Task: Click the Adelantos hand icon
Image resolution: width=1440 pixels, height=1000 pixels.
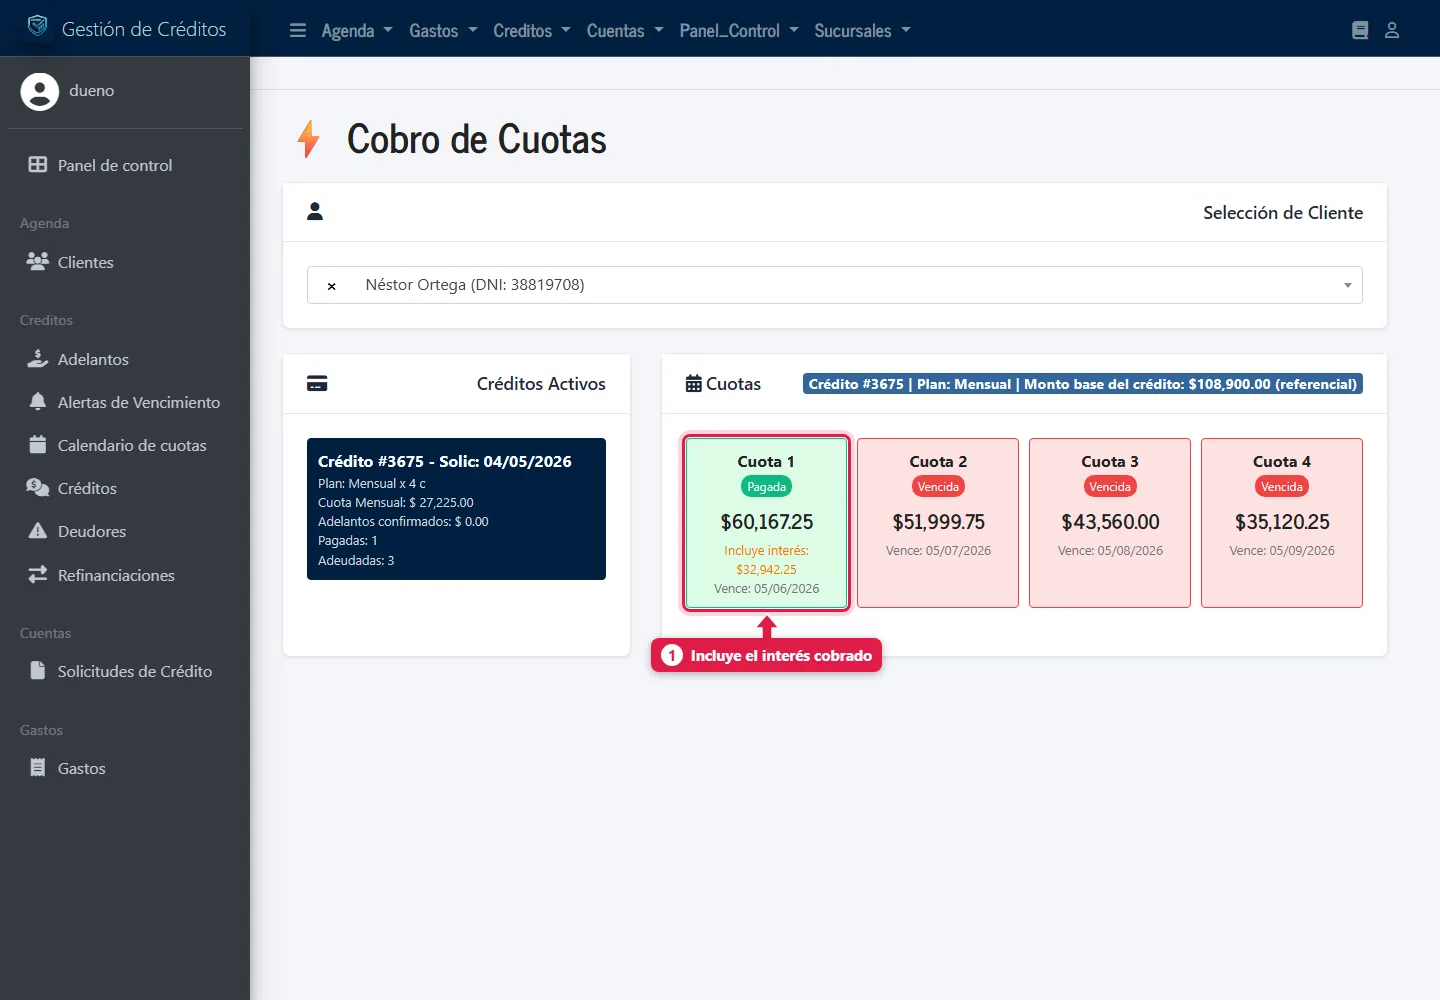Action: 38,359
